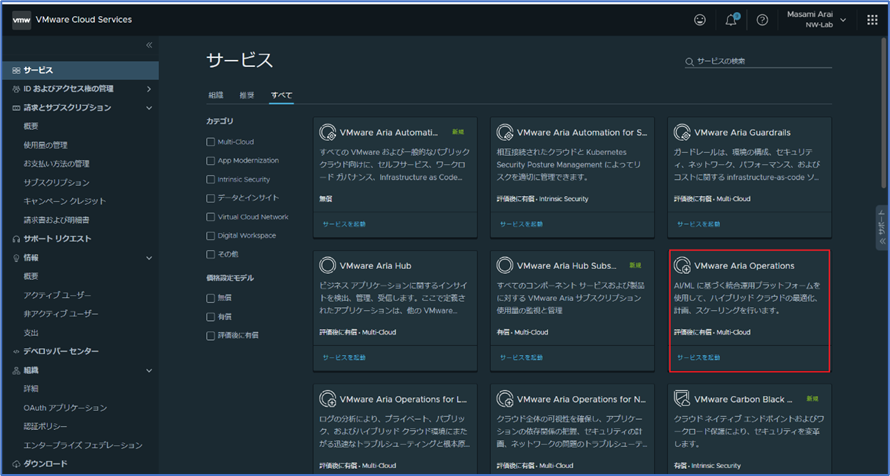The width and height of the screenshot is (890, 476).
Task: Launch VMware Aria Hub via サービスを起動
Action: pyautogui.click(x=344, y=357)
